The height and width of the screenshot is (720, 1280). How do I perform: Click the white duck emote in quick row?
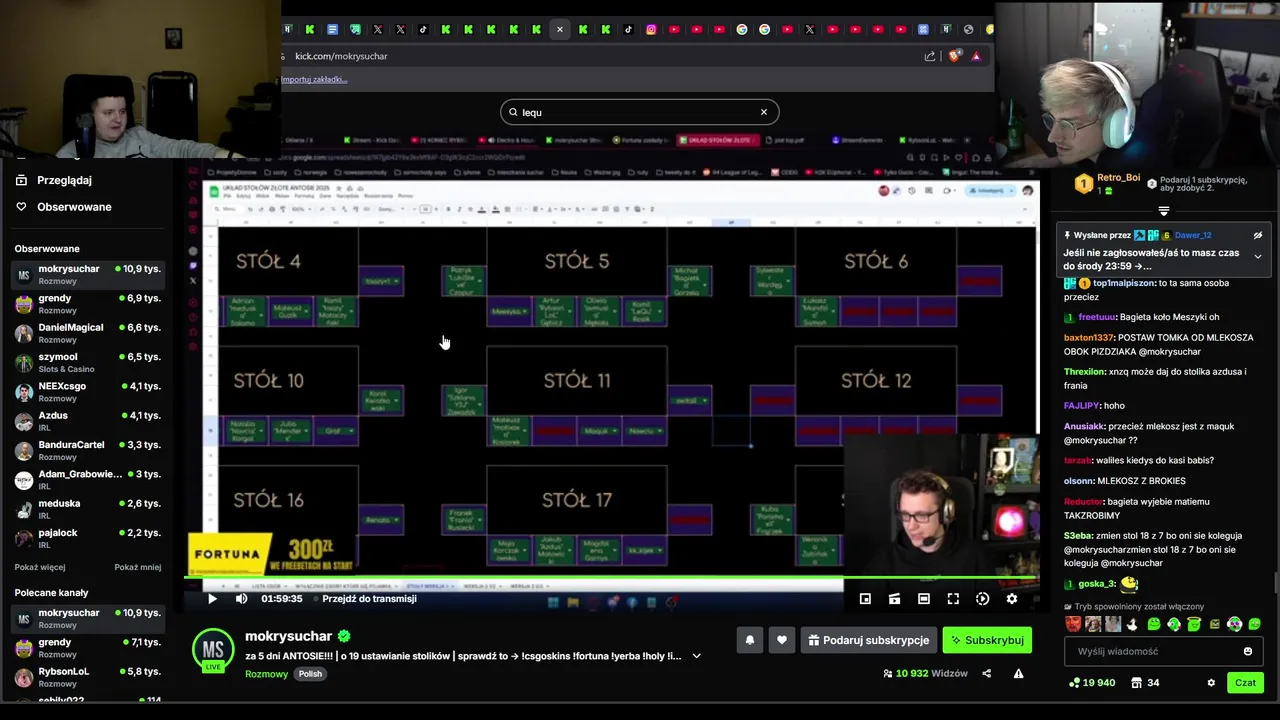pos(1133,624)
